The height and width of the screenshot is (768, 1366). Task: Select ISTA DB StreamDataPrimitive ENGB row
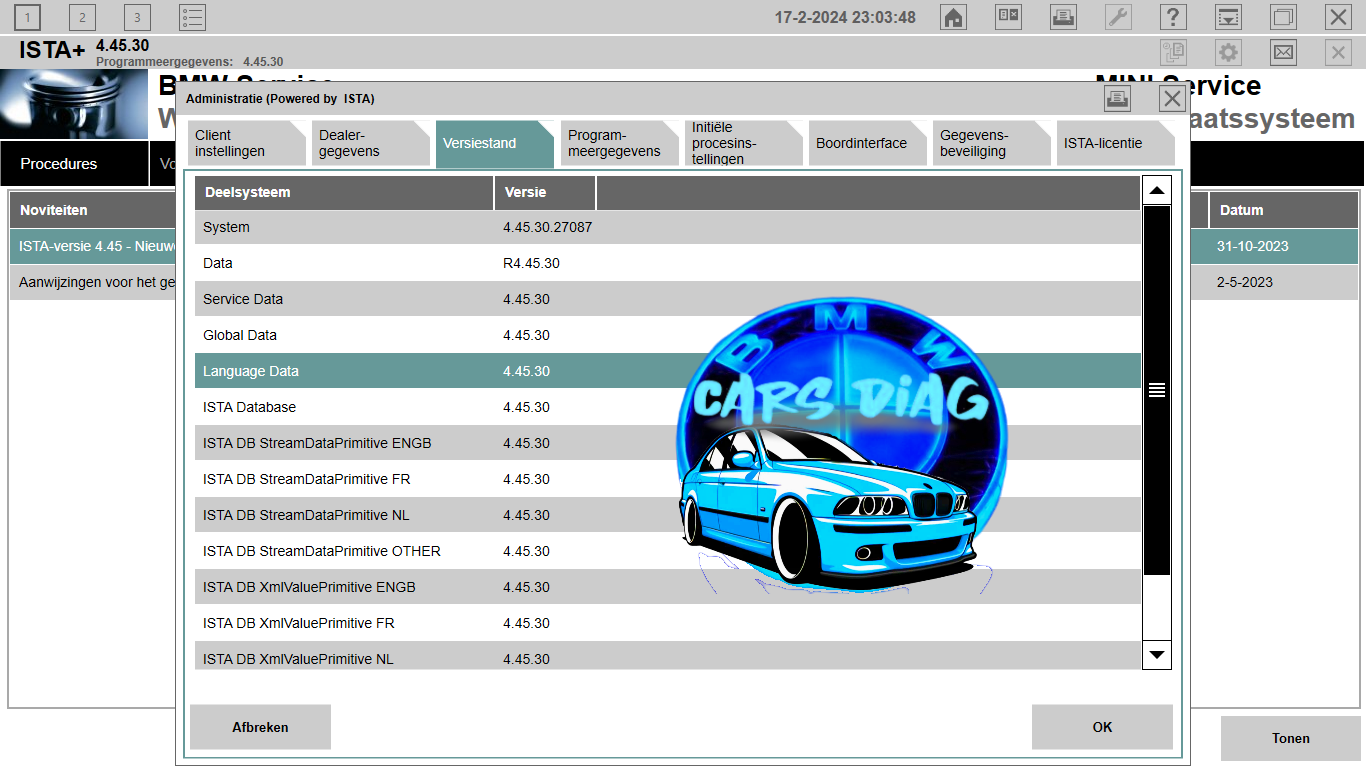tap(668, 443)
